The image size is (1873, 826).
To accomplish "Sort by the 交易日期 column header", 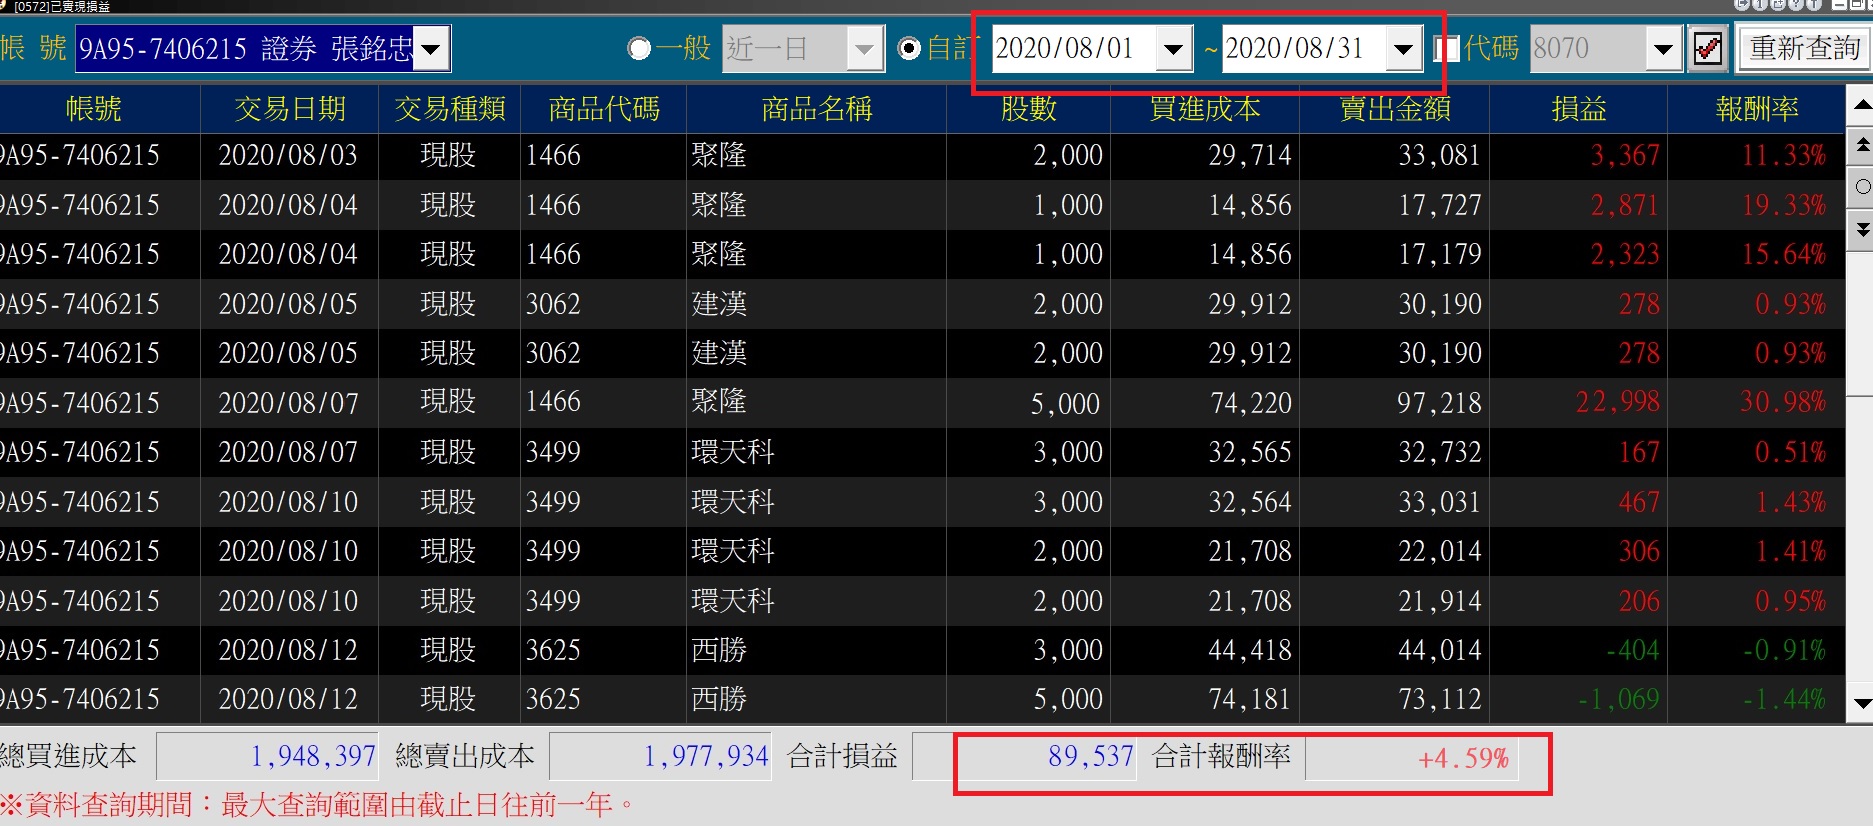I will (x=290, y=108).
